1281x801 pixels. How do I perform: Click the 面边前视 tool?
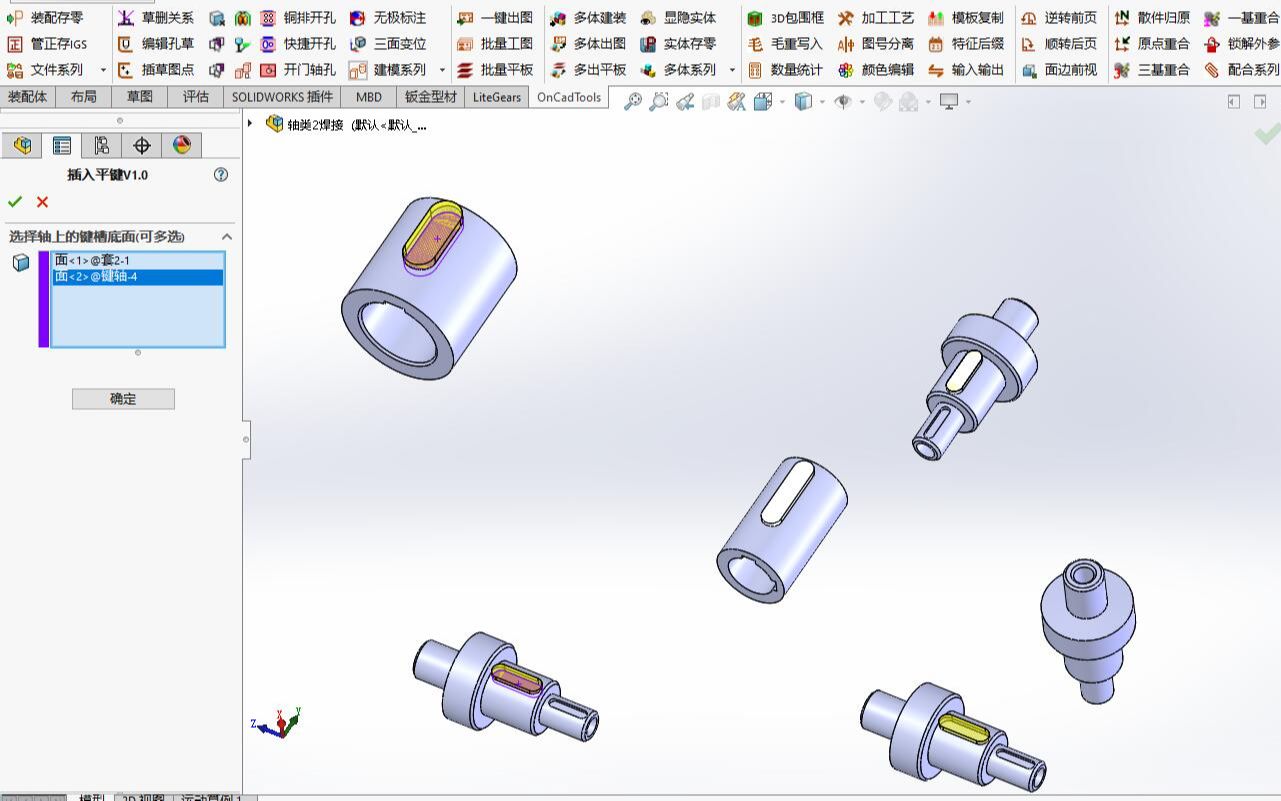[1059, 69]
